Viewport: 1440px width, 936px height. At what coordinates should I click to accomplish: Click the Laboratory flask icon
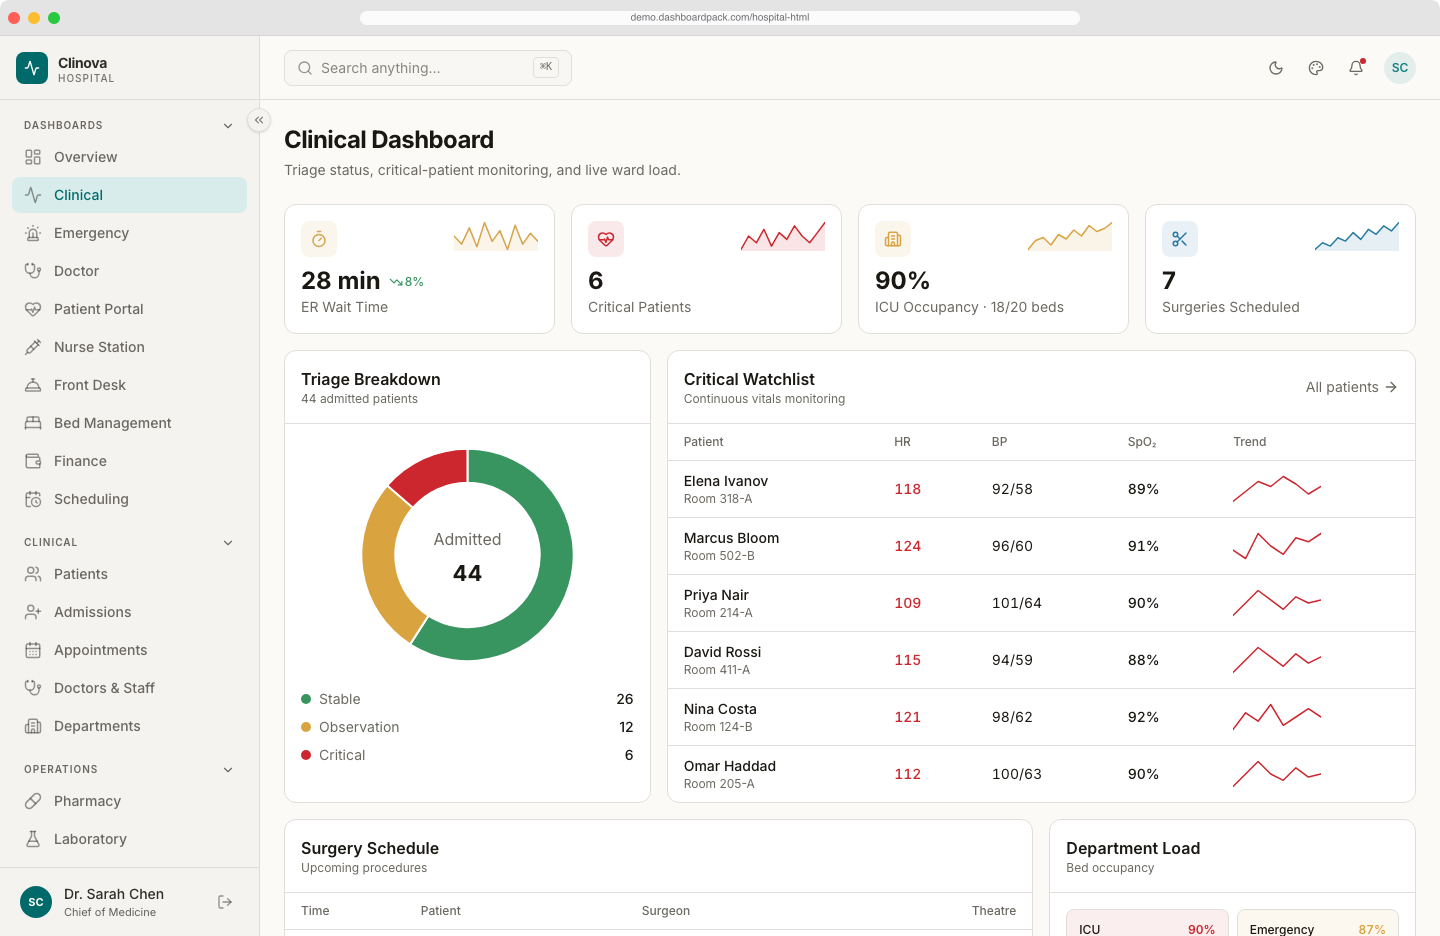click(x=33, y=839)
